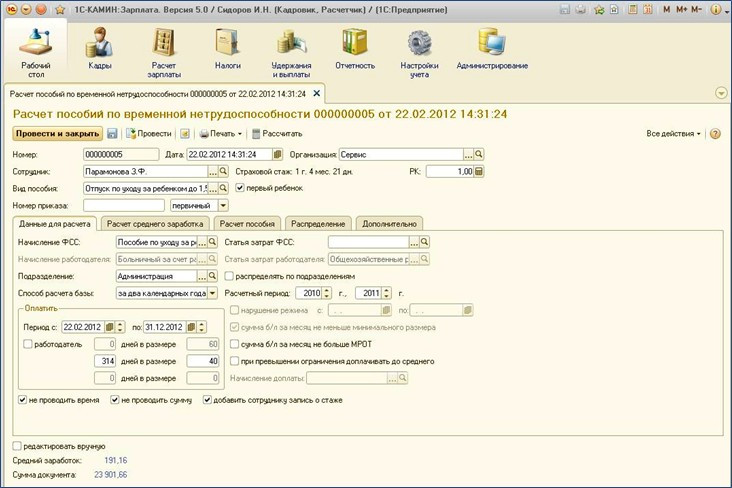Open the Все действия menu
This screenshot has width=732, height=488.
[x=673, y=133]
